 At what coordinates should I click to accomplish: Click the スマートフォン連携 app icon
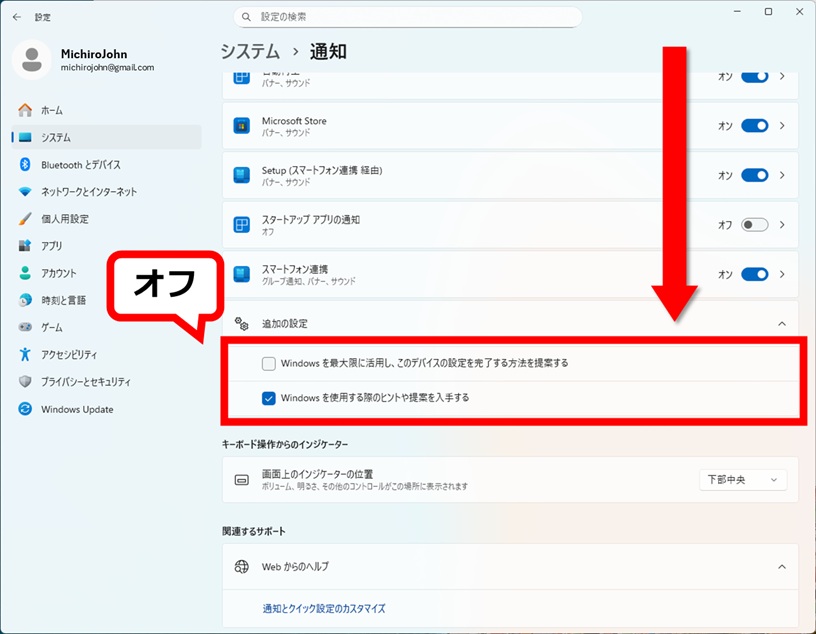tap(241, 274)
